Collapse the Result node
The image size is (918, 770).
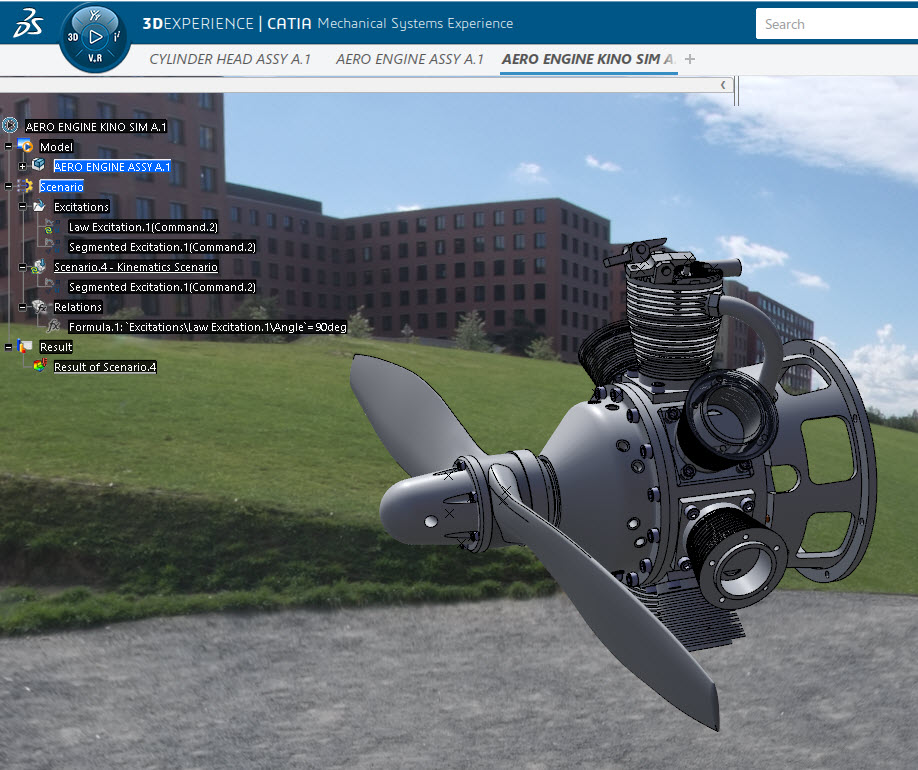tap(8, 347)
